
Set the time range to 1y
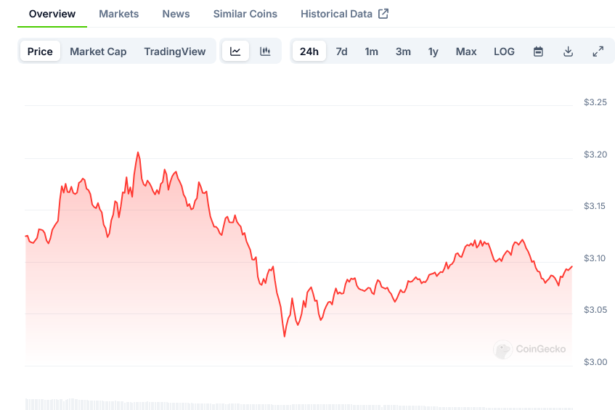point(433,52)
